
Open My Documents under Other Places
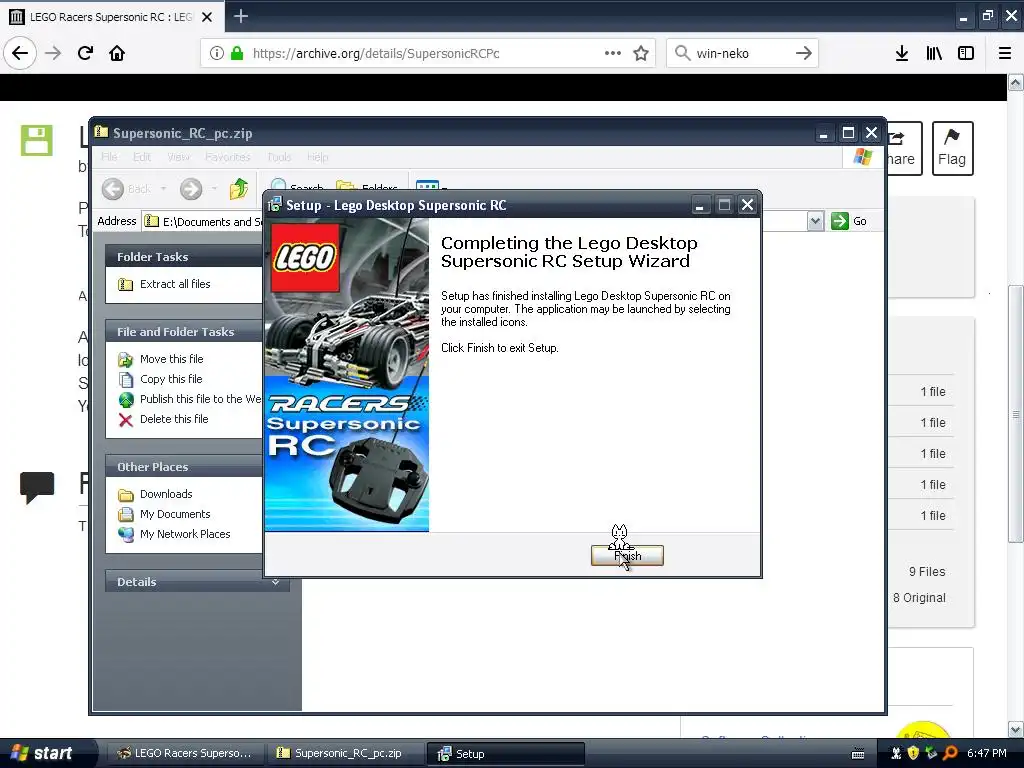[175, 514]
